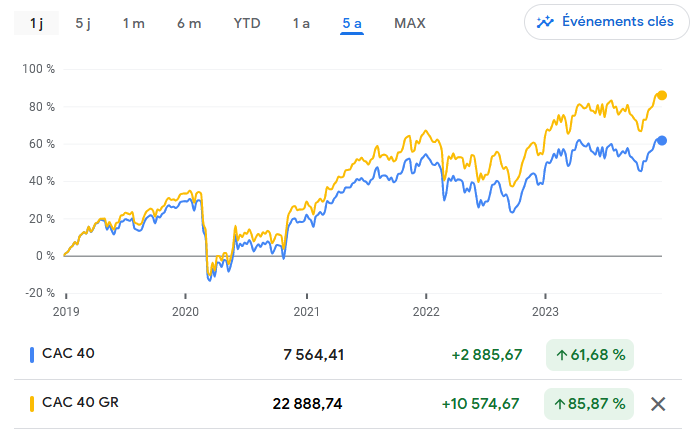Viewport: 698px width, 439px height.
Task: Click the yellow CAC 40 GR color marker
Action: [x=33, y=404]
